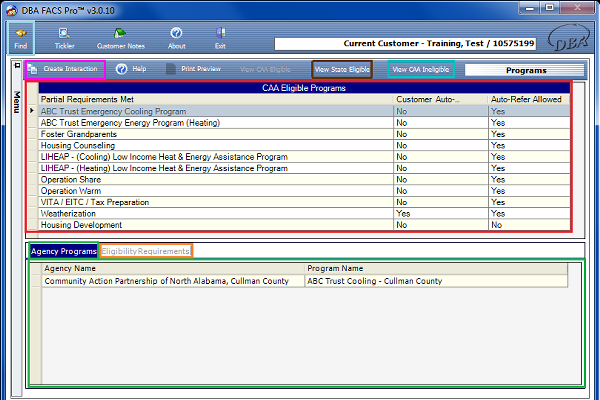600x400 pixels.
Task: Click the Program Name column header
Action: pyautogui.click(x=436, y=269)
